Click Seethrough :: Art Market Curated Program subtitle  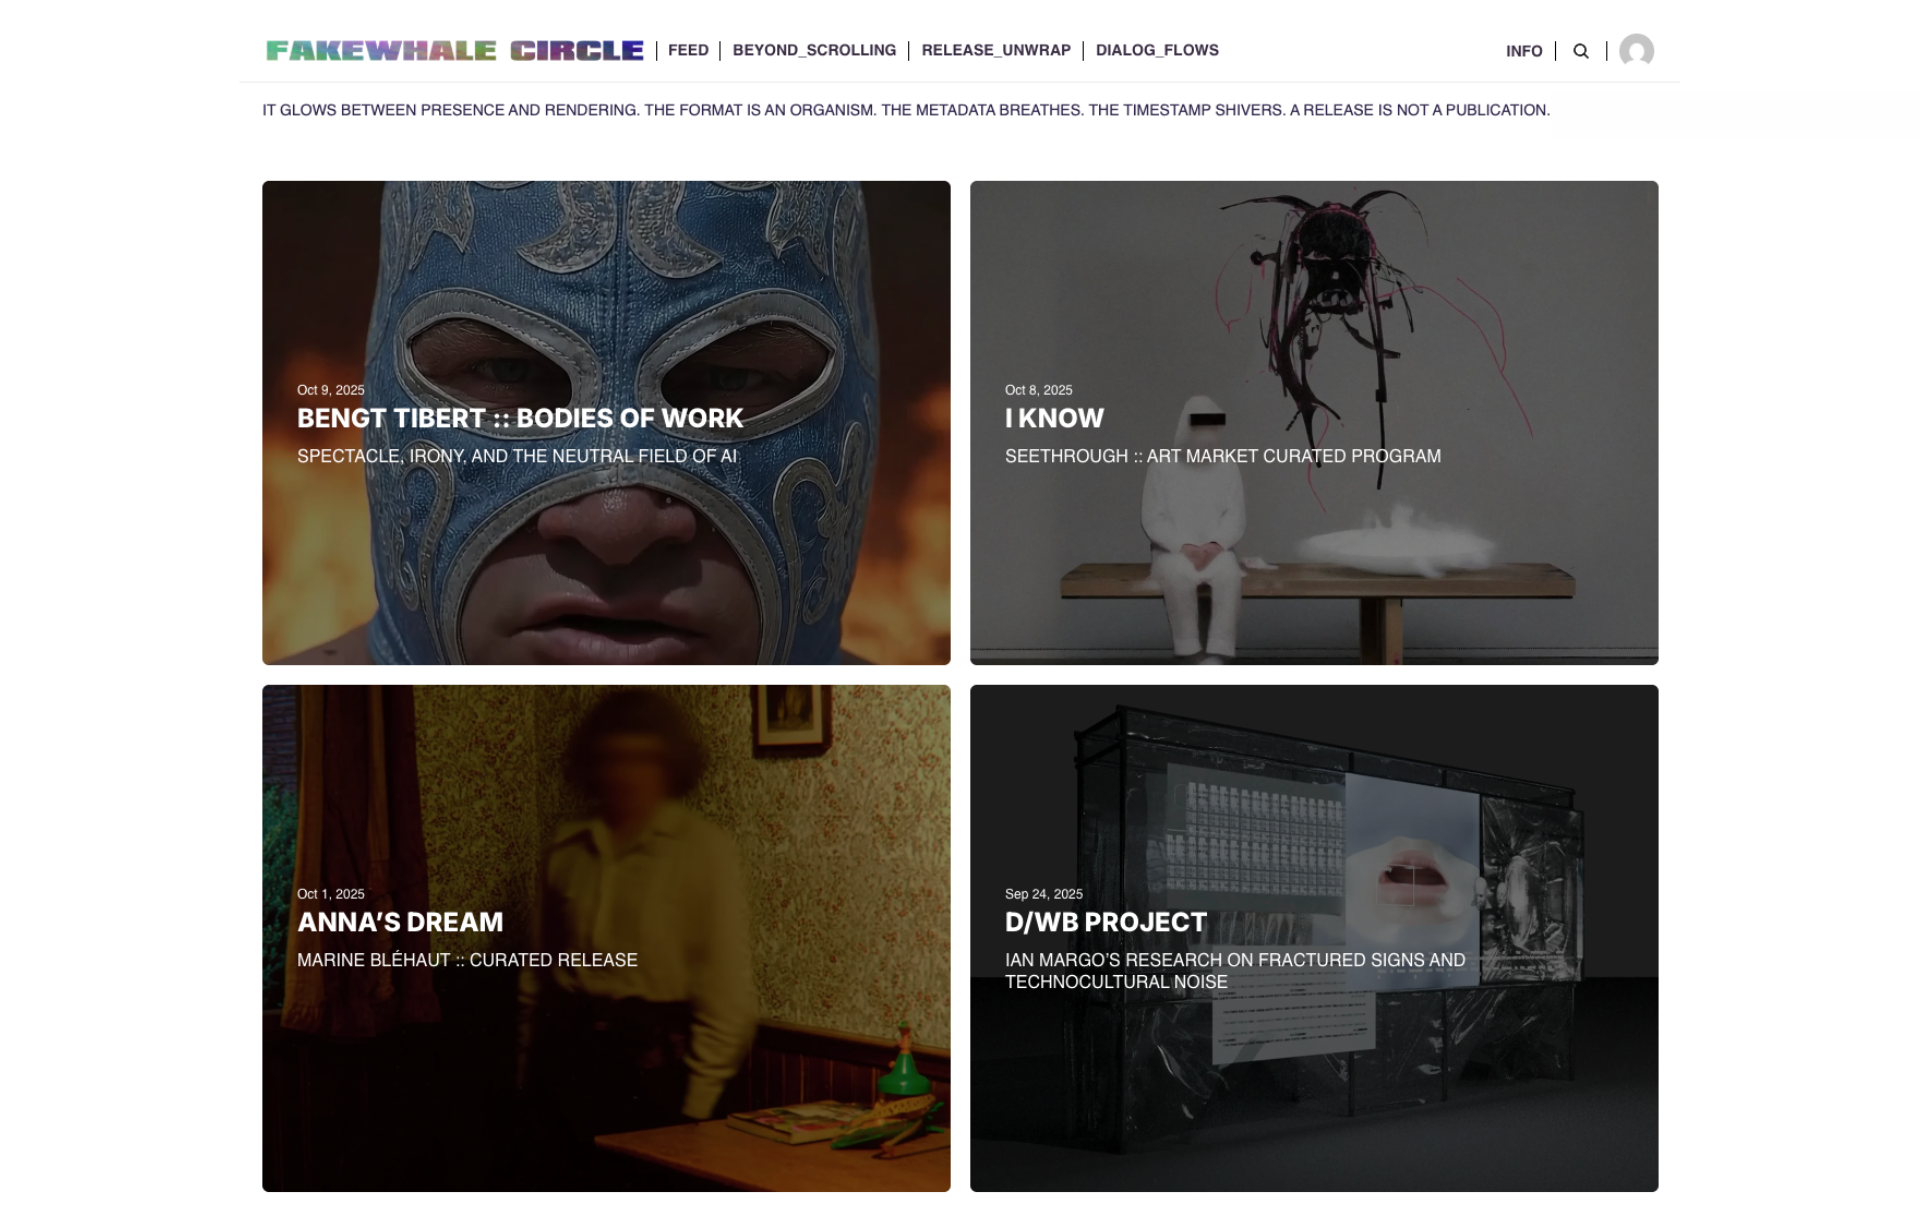point(1223,456)
